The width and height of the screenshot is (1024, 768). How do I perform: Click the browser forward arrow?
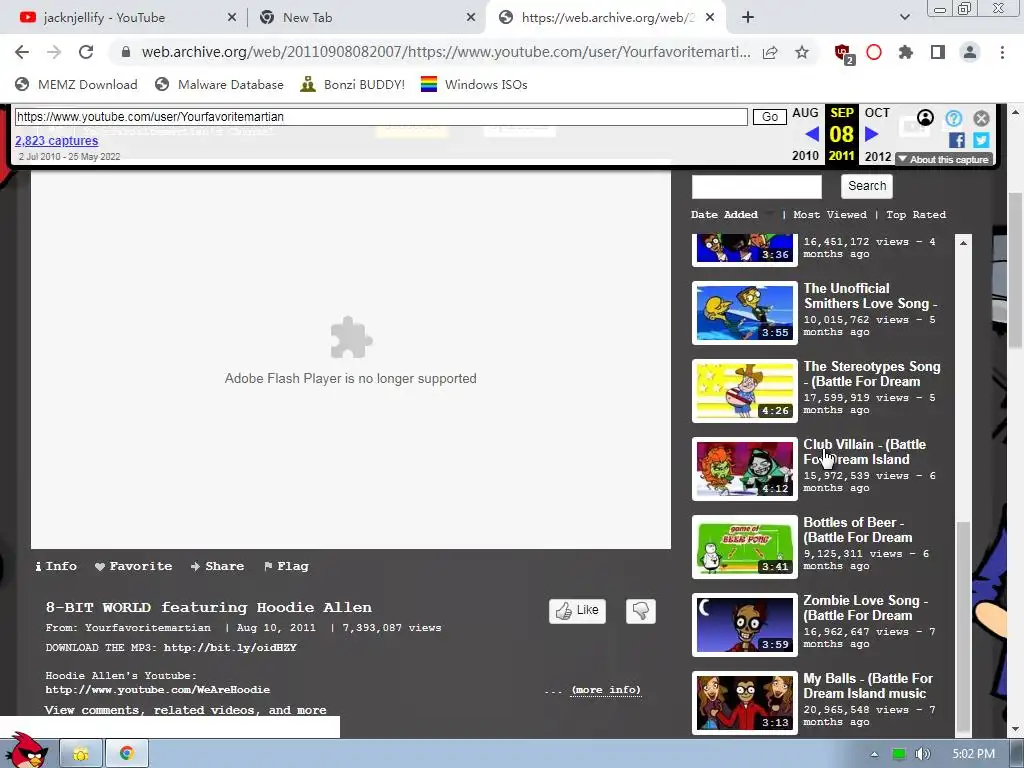(54, 52)
